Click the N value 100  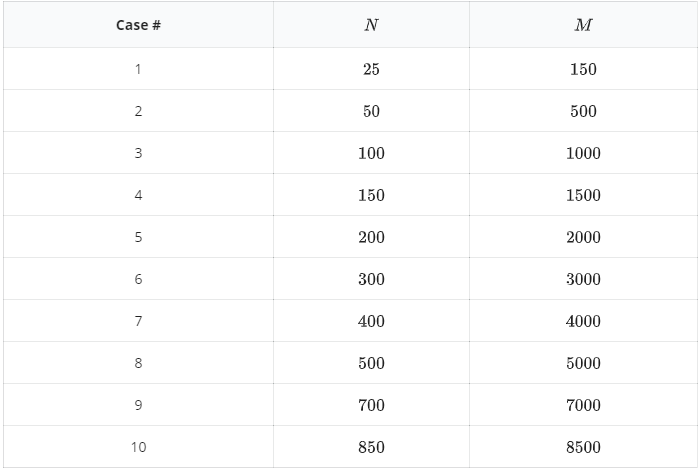tap(371, 153)
